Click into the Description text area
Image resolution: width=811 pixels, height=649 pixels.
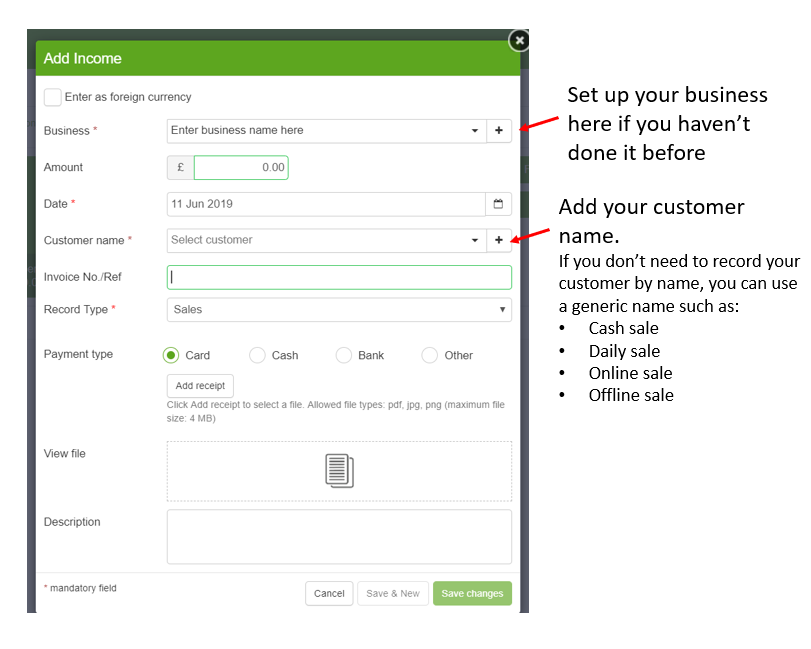(339, 537)
